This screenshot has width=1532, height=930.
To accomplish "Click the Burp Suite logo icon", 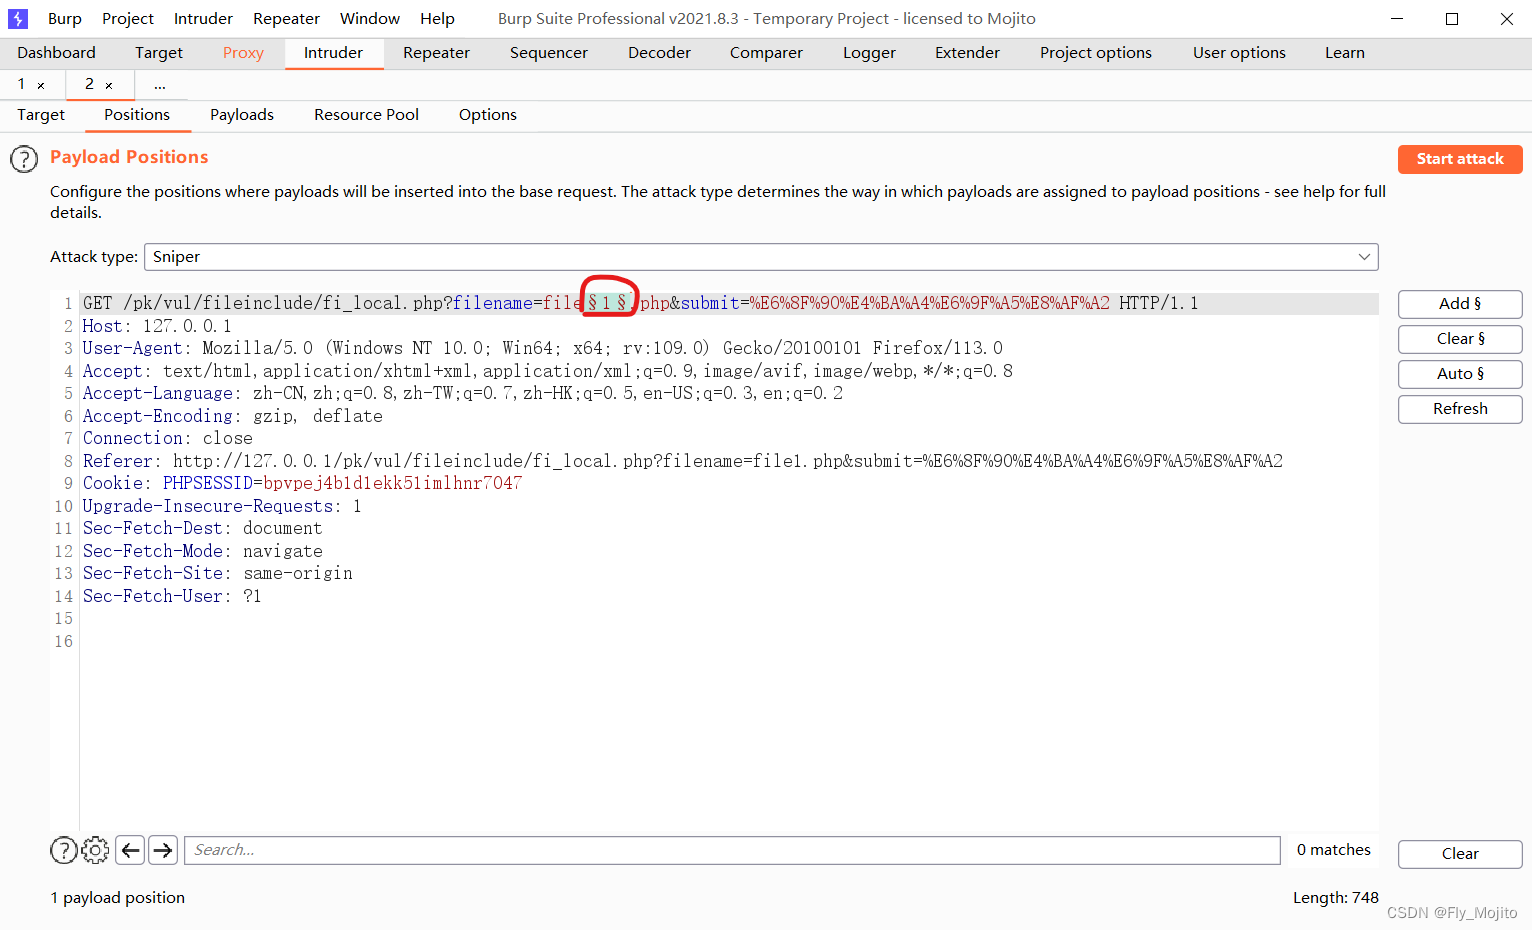I will (x=18, y=18).
